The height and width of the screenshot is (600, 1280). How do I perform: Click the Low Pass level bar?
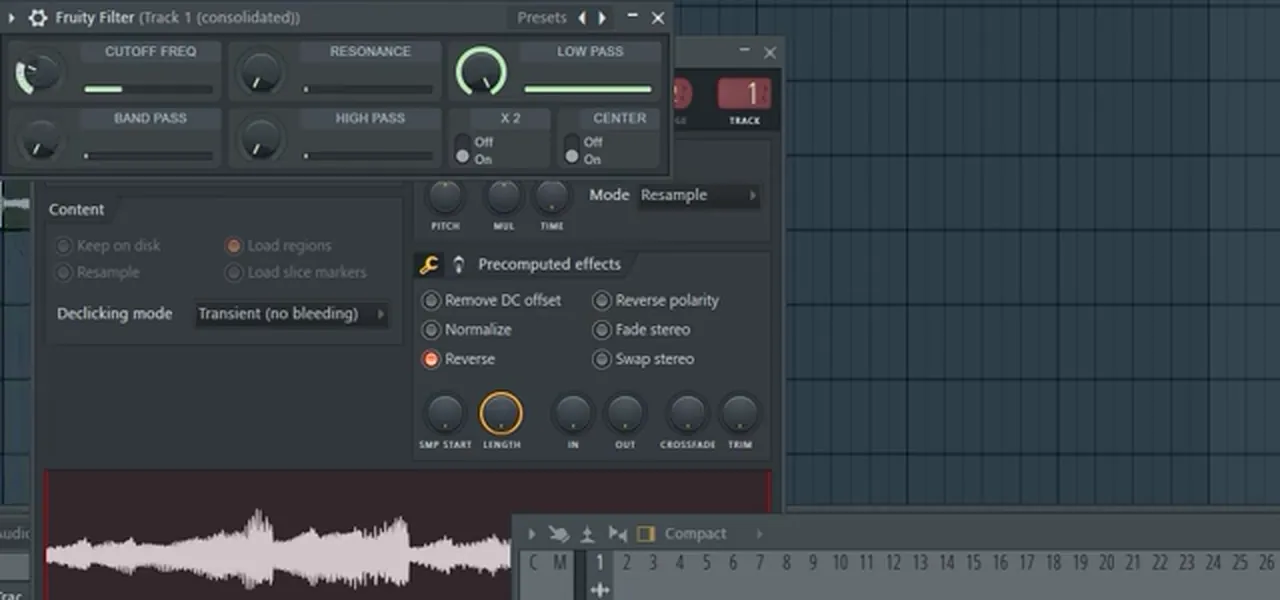[588, 89]
